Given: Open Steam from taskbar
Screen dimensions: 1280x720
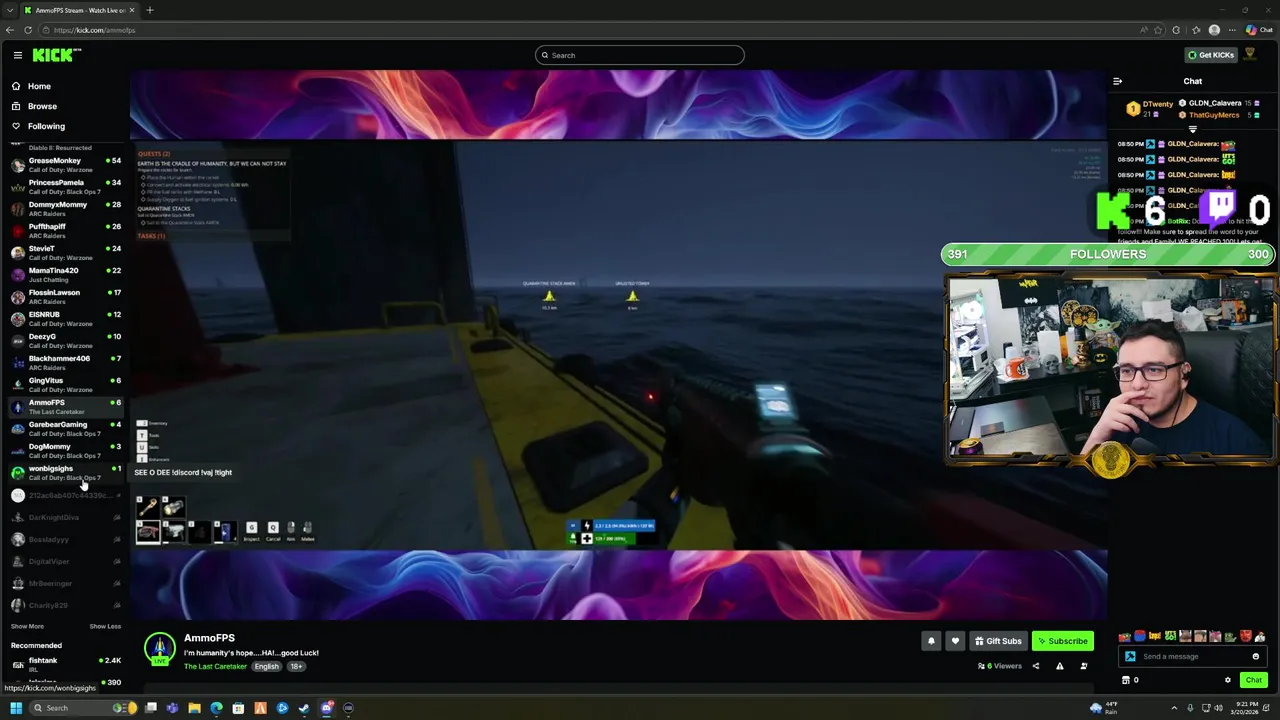Looking at the screenshot, I should tap(304, 708).
